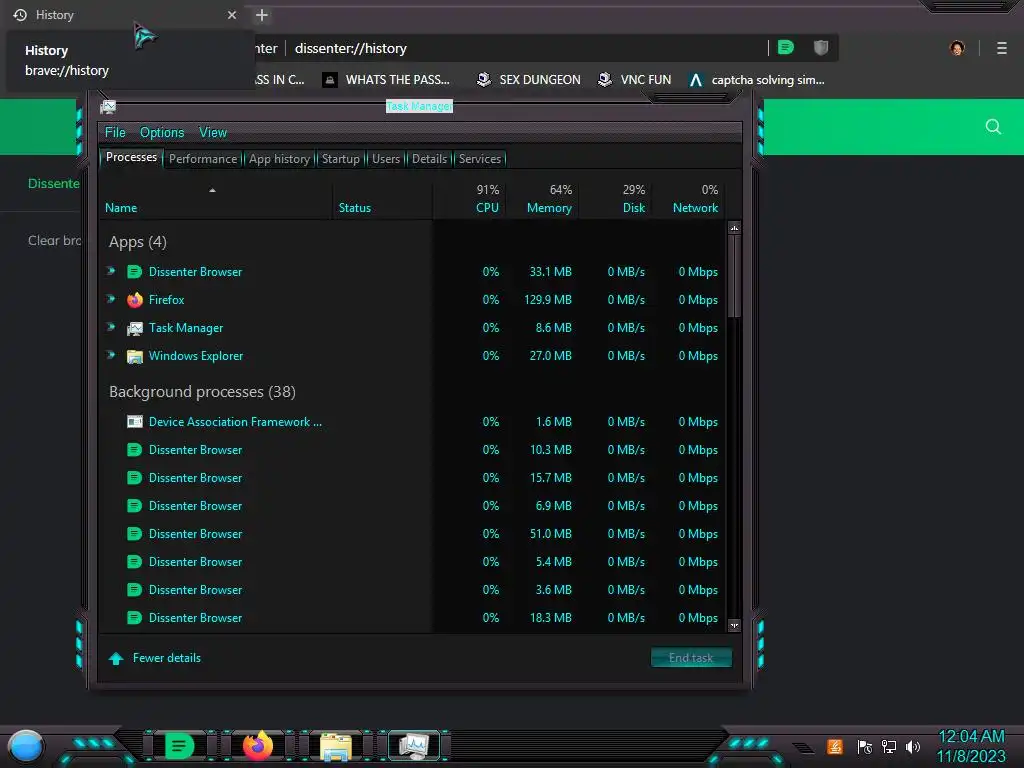This screenshot has height=768, width=1024.
Task: Click the search icon on history page
Action: 993,126
